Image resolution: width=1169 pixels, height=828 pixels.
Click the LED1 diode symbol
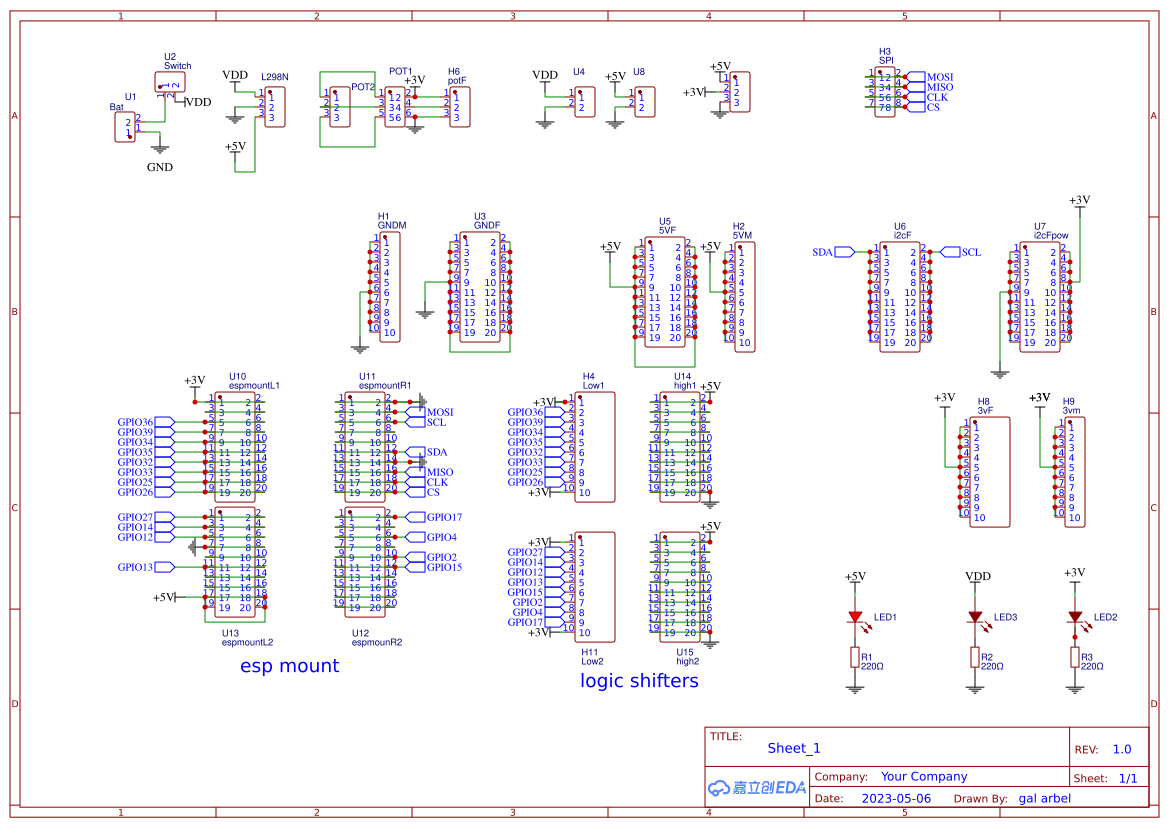[x=856, y=618]
